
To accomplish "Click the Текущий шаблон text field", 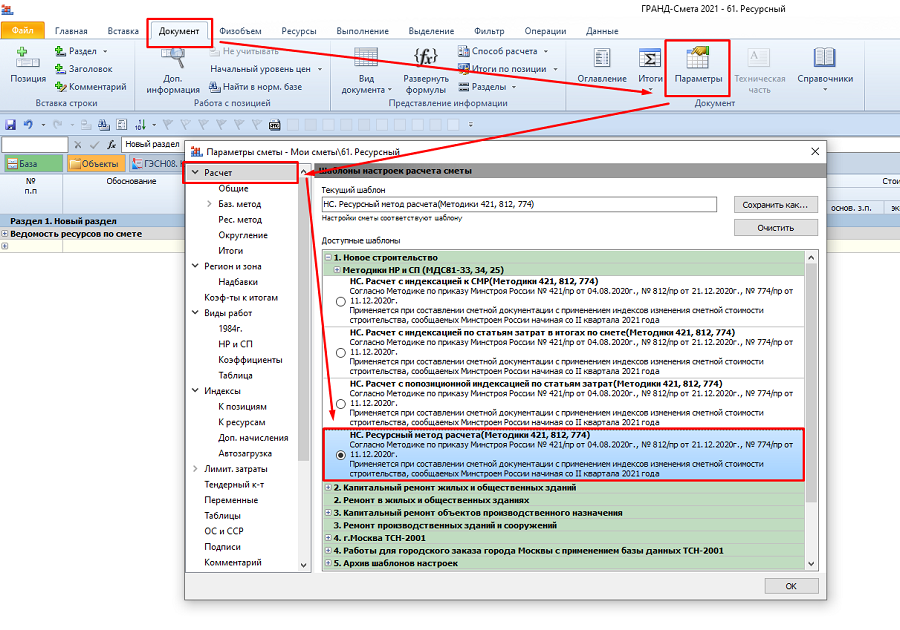I will coord(519,204).
